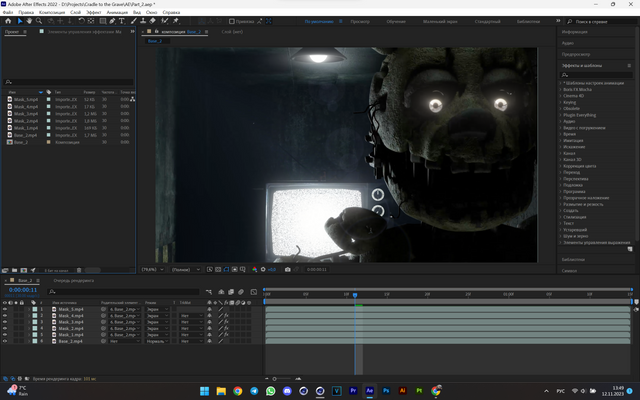This screenshot has height=400, width=640.
Task: Select the Type (T) tool
Action: pos(122,20)
